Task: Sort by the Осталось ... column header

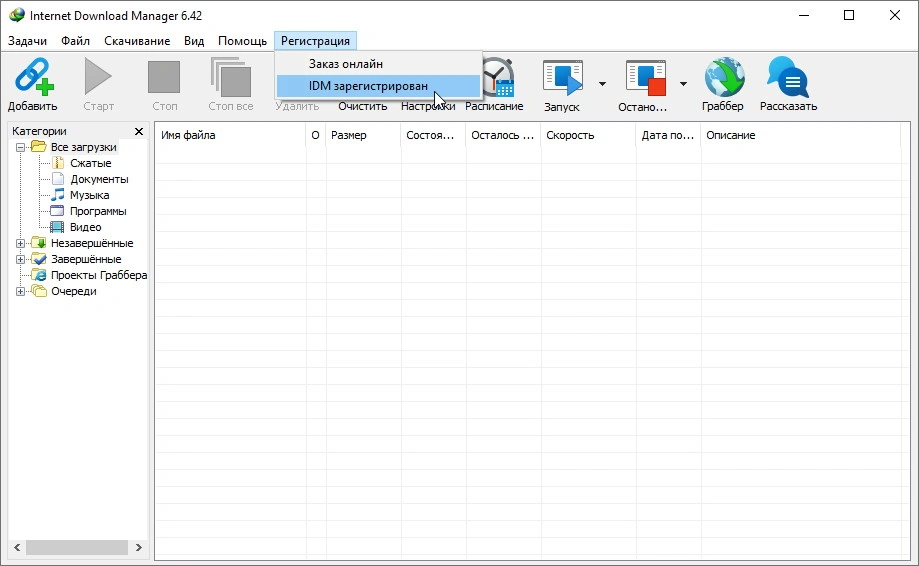Action: (503, 135)
